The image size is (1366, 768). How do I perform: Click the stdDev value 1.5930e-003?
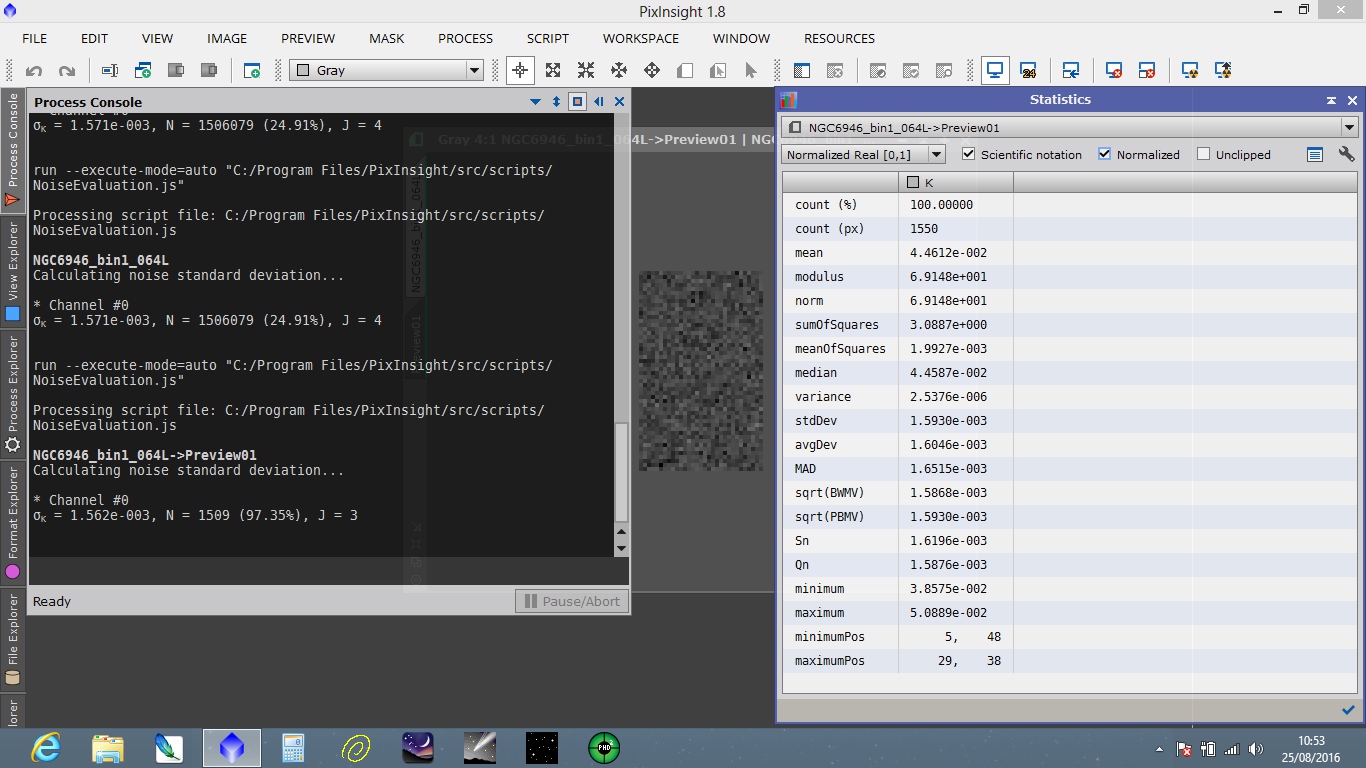coord(946,421)
